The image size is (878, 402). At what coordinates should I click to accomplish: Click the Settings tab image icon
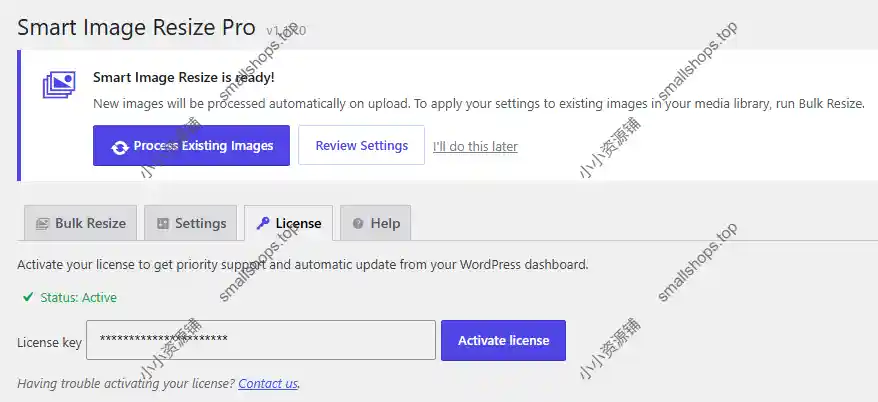(162, 224)
